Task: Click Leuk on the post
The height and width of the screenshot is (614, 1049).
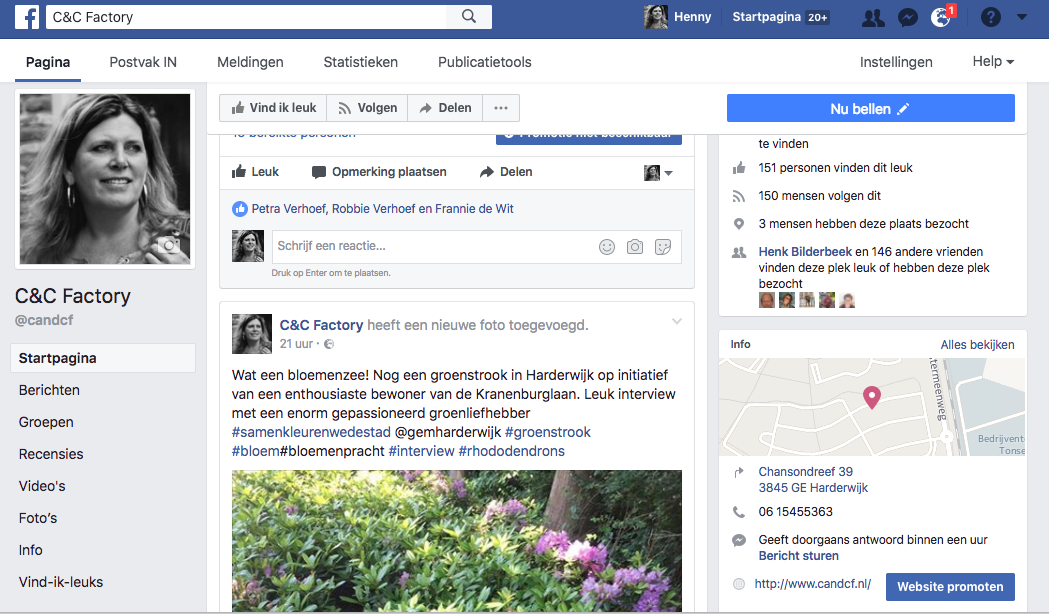Action: tap(255, 172)
